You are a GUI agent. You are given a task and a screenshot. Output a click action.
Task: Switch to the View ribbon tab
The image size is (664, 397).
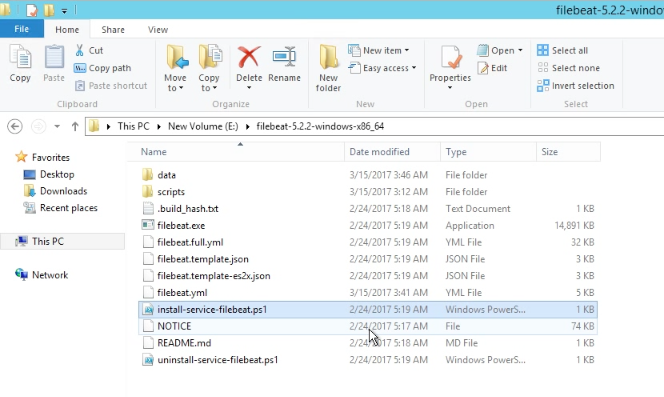point(158,30)
